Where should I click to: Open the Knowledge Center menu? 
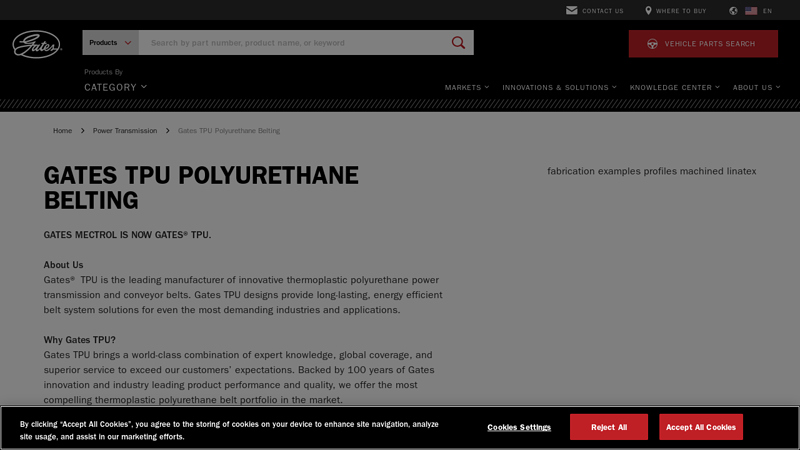tap(674, 87)
